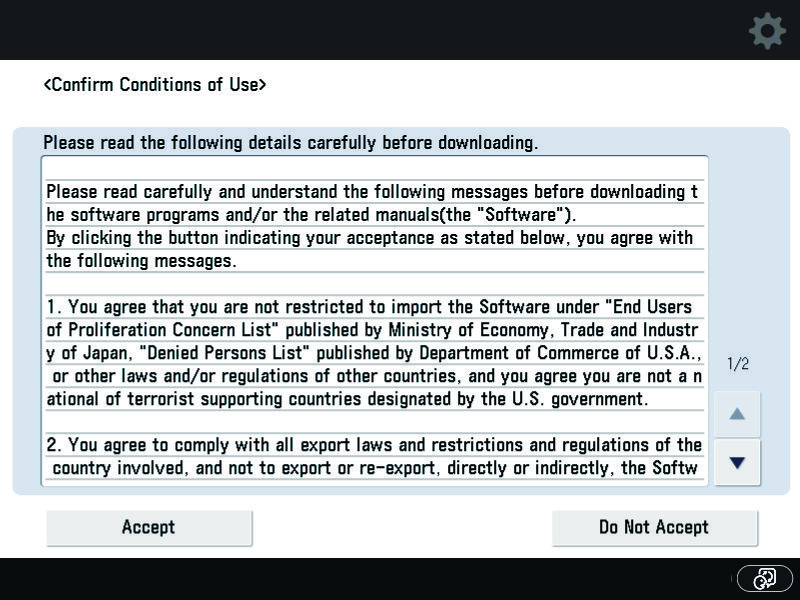The height and width of the screenshot is (600, 800).
Task: Select the 1/2 page indicator
Action: pyautogui.click(x=738, y=364)
